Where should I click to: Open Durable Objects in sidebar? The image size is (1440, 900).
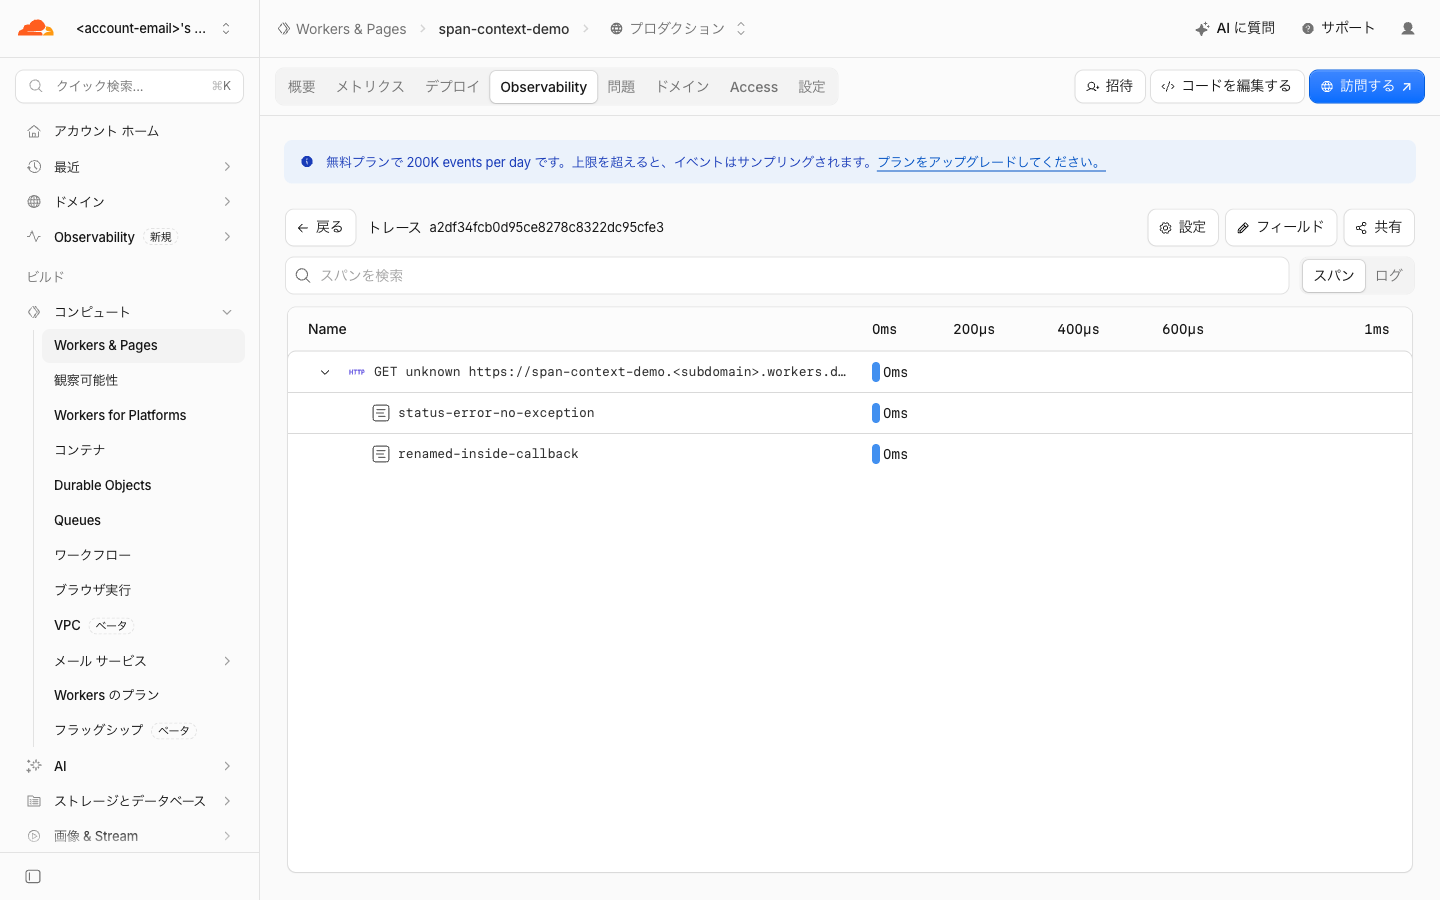click(x=103, y=485)
